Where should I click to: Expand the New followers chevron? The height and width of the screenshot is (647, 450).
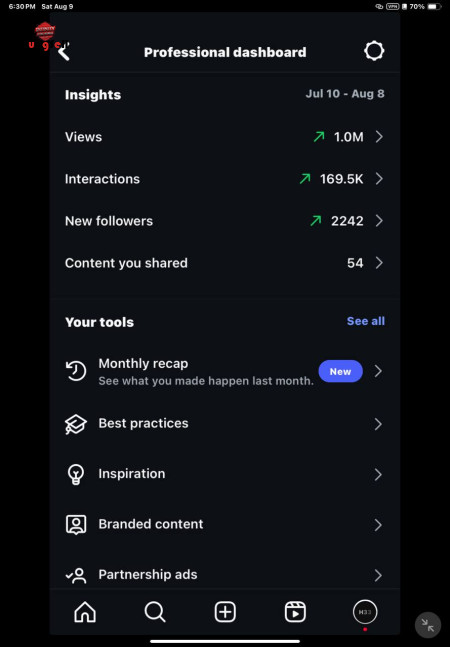(379, 221)
